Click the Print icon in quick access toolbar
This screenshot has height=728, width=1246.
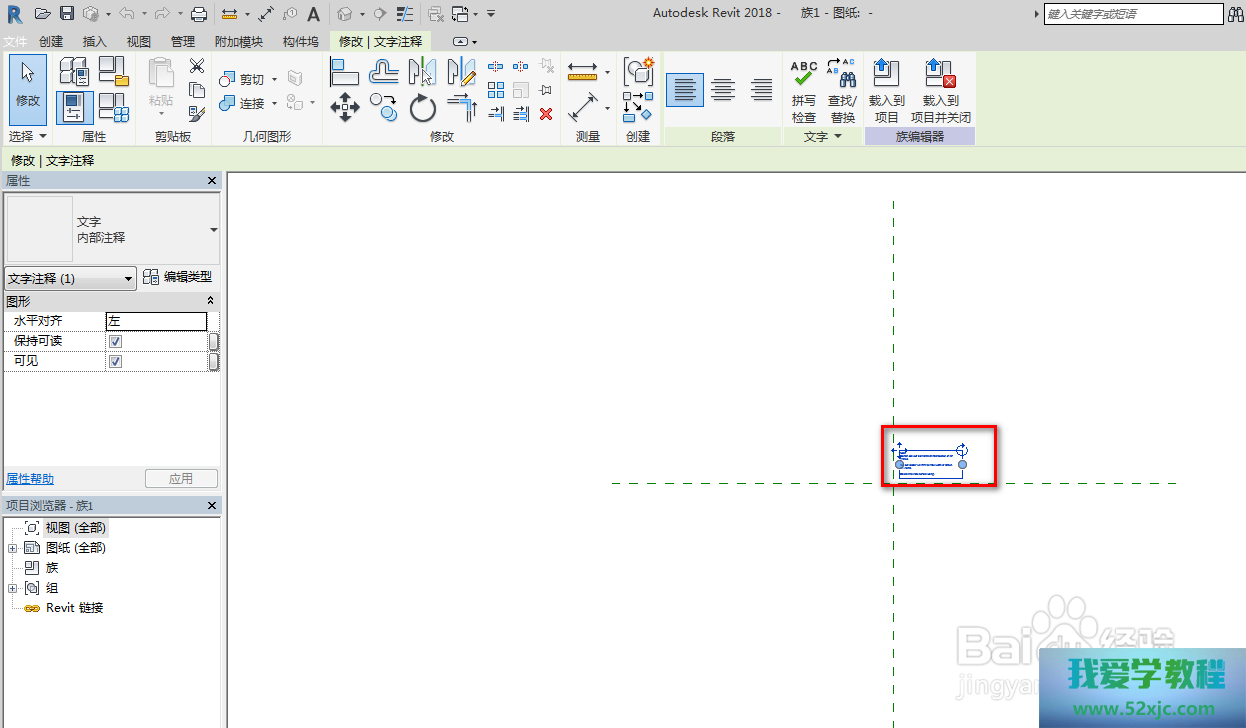click(199, 14)
